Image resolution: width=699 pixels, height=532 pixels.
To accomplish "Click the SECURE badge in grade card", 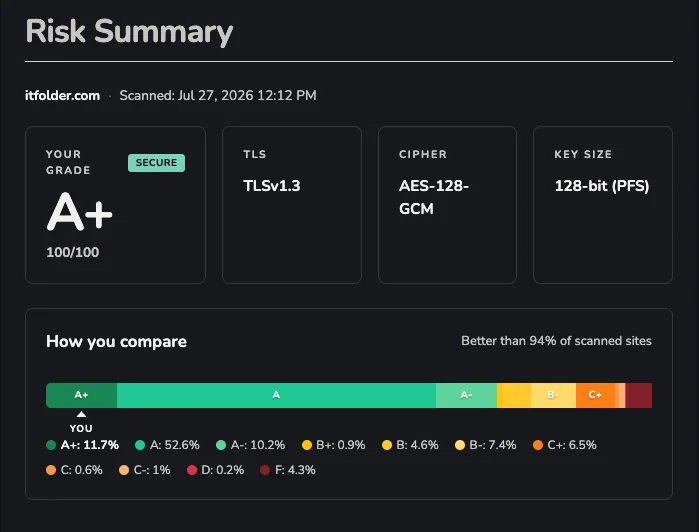I will pyautogui.click(x=156, y=163).
